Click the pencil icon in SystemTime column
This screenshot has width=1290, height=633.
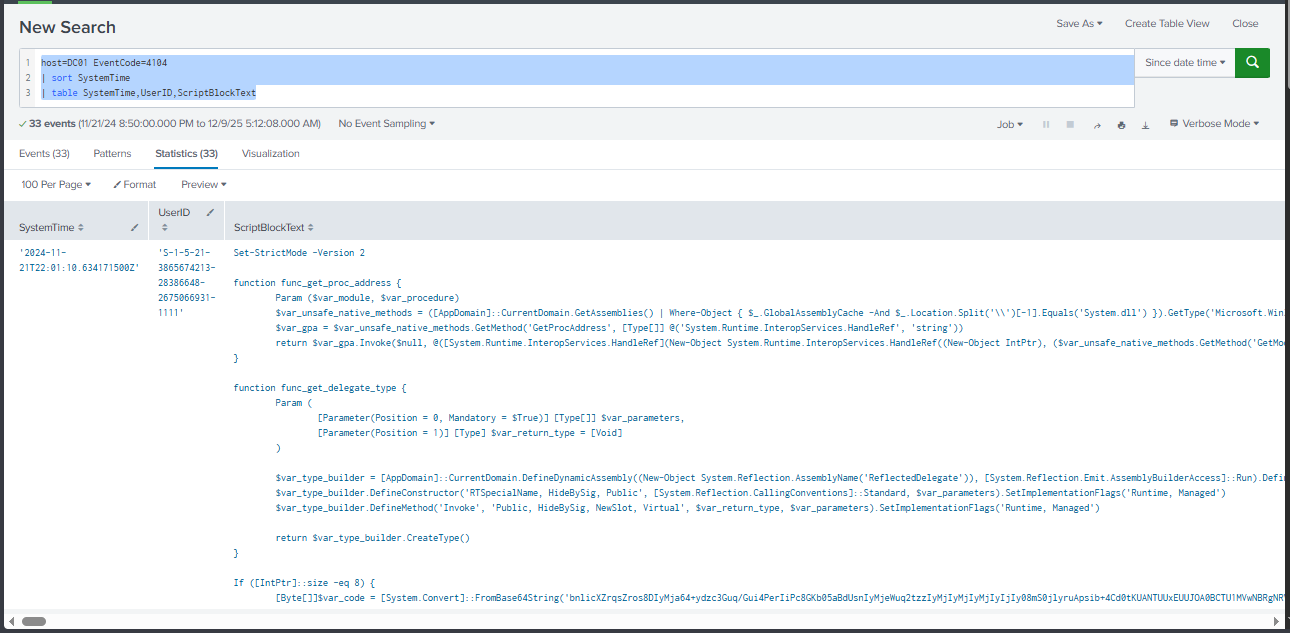pos(135,228)
